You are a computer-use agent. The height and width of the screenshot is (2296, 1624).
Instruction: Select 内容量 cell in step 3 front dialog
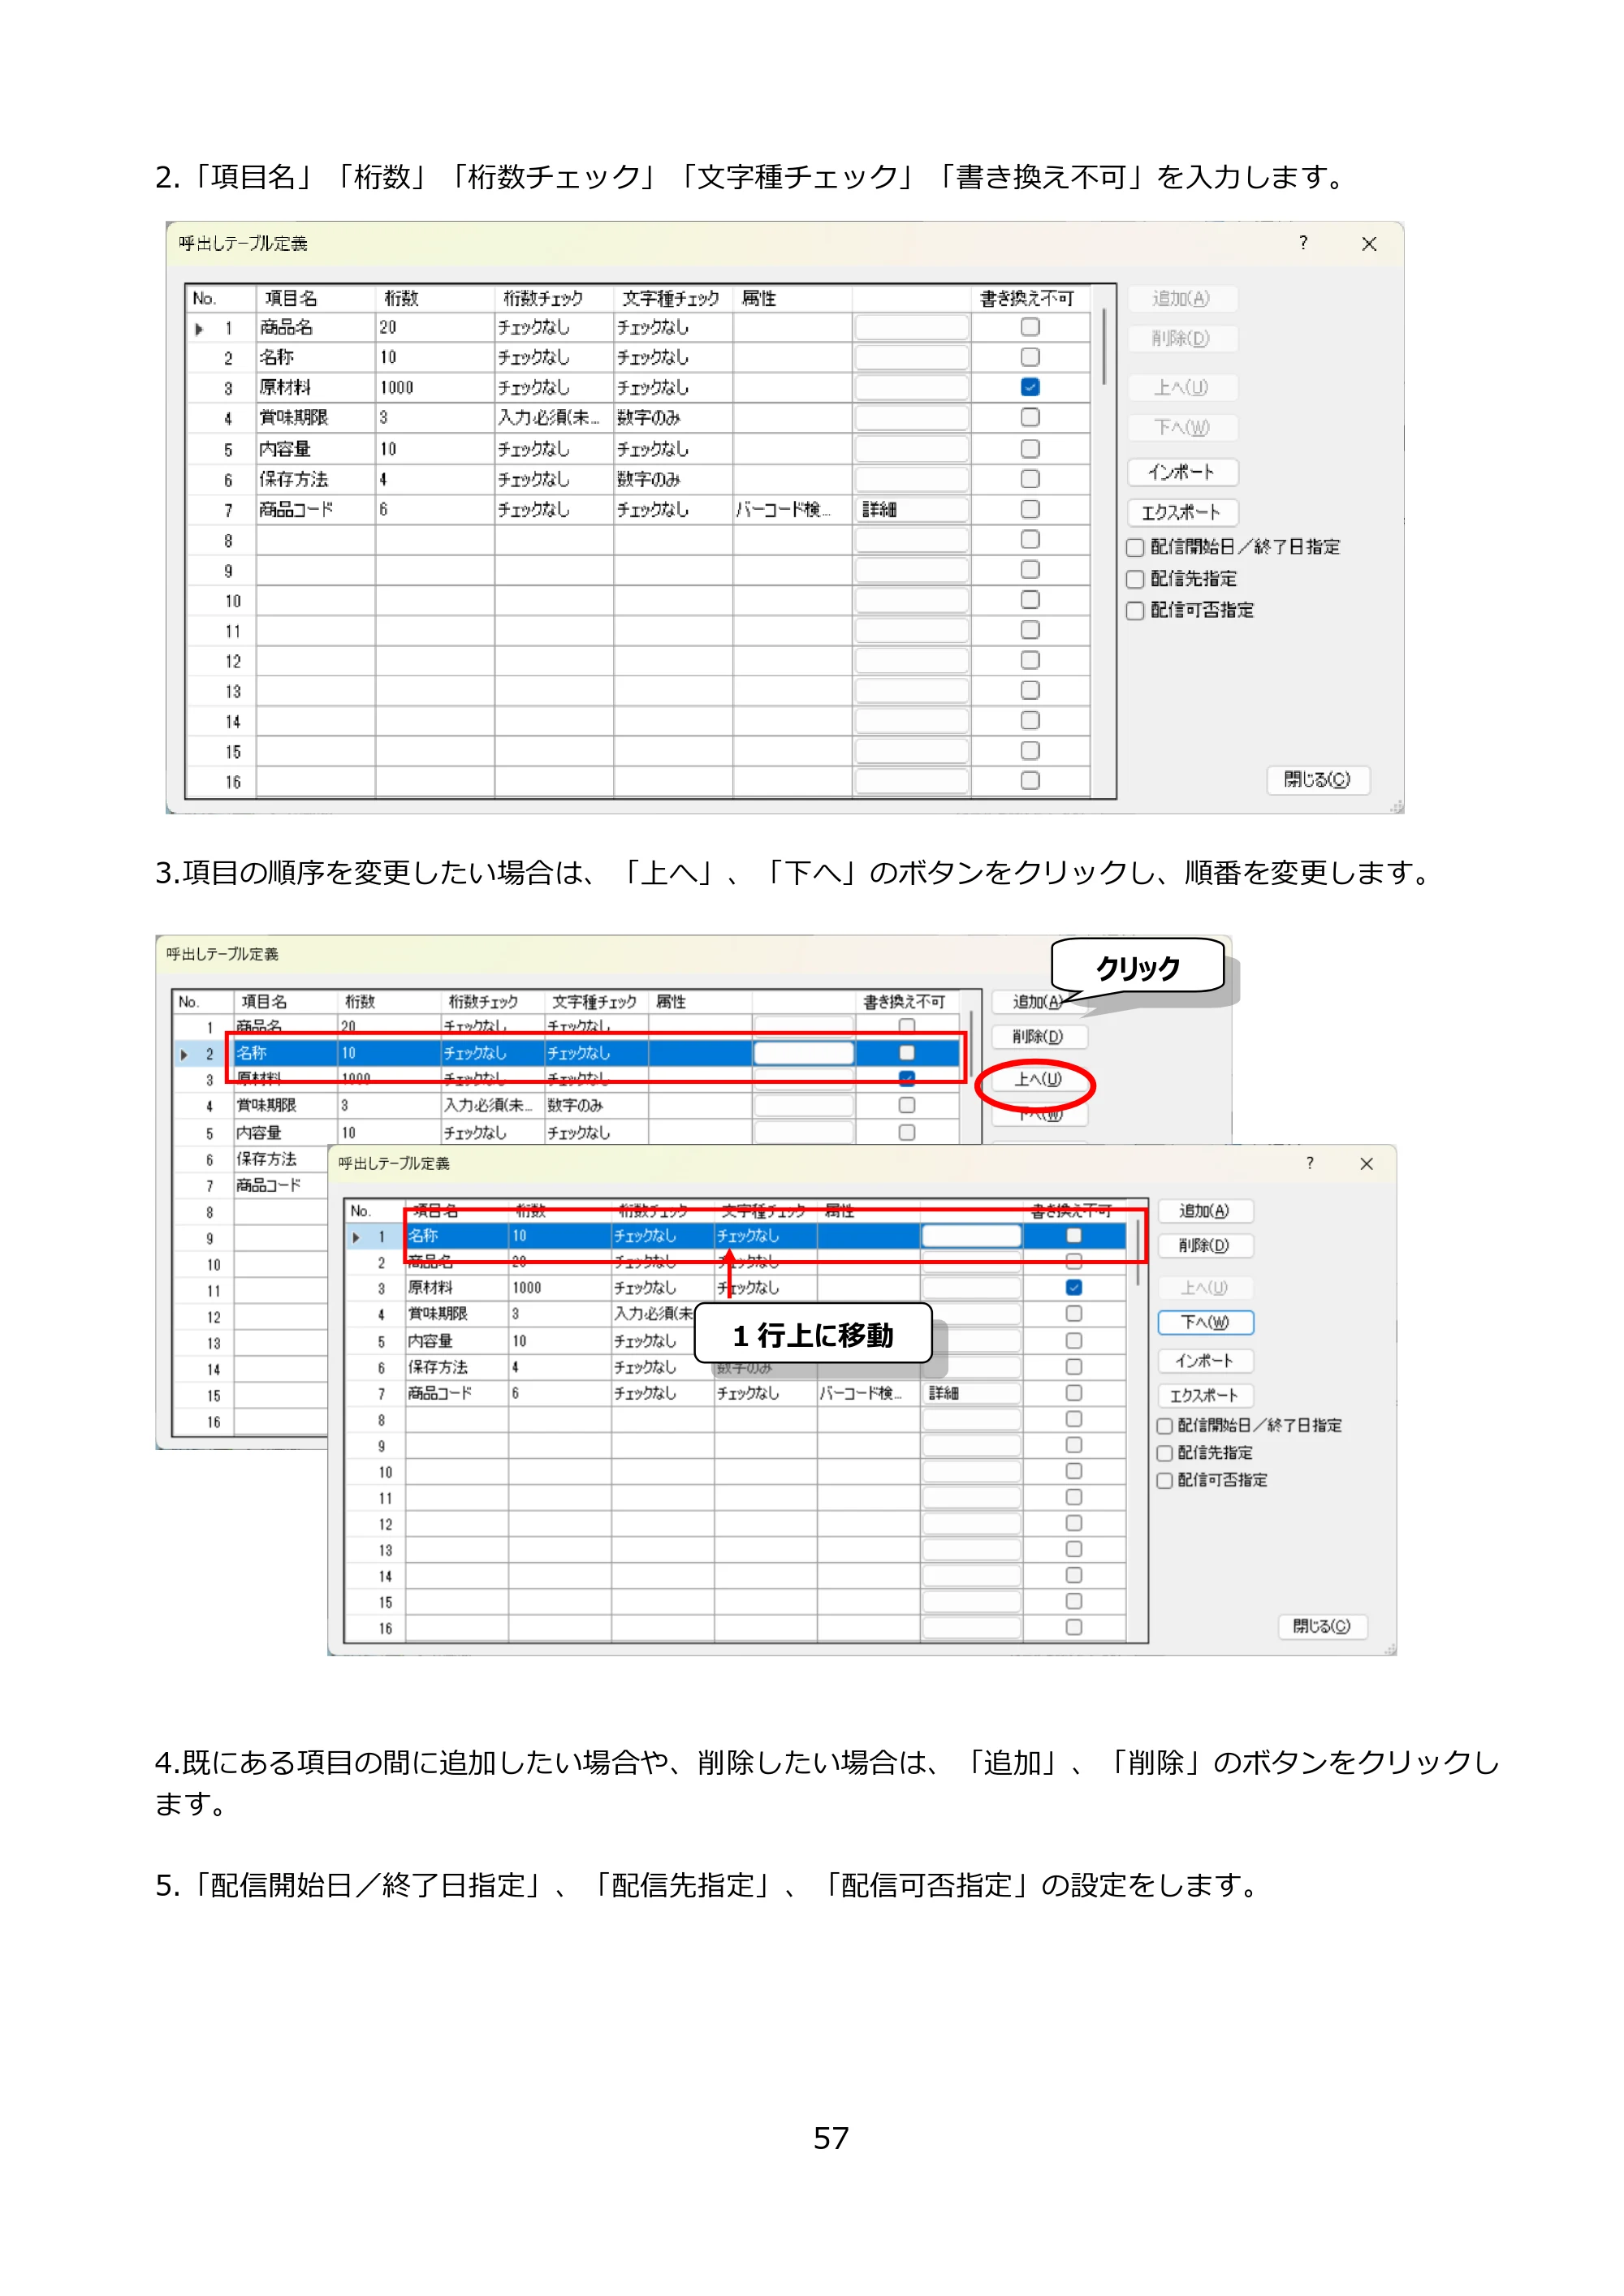click(x=456, y=1341)
